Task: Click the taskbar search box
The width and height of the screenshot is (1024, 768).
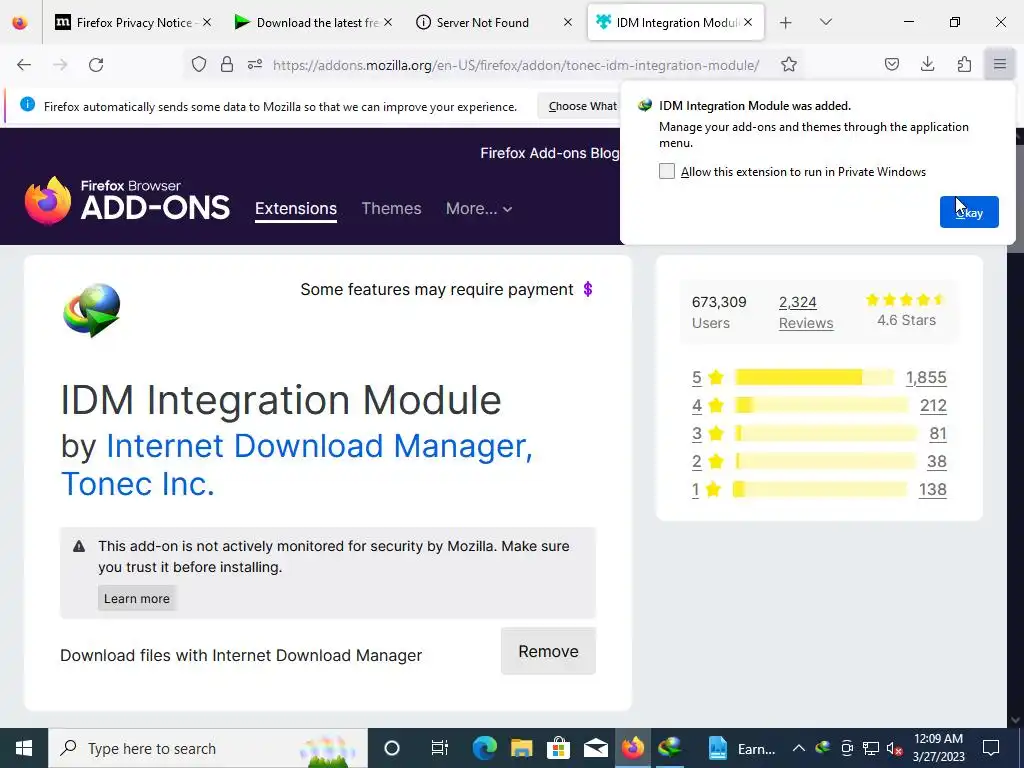Action: (x=208, y=748)
